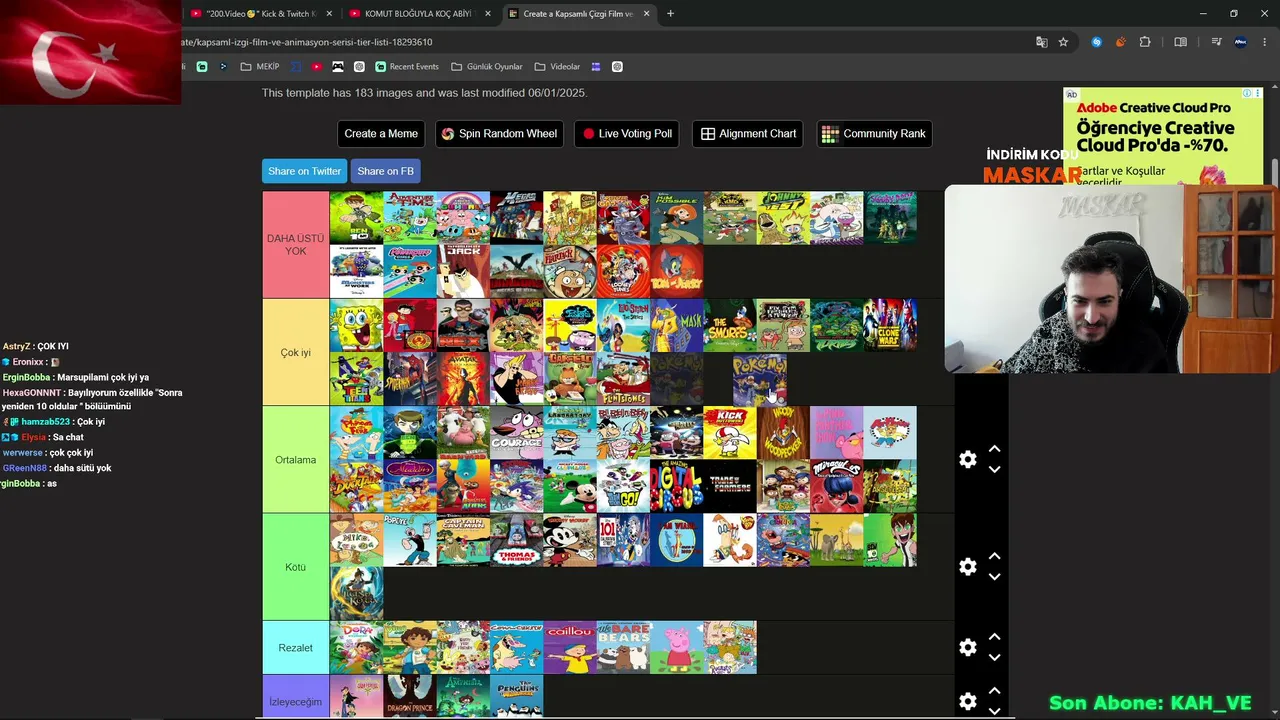
Task: Toggle the browser side panel
Action: click(1181, 42)
